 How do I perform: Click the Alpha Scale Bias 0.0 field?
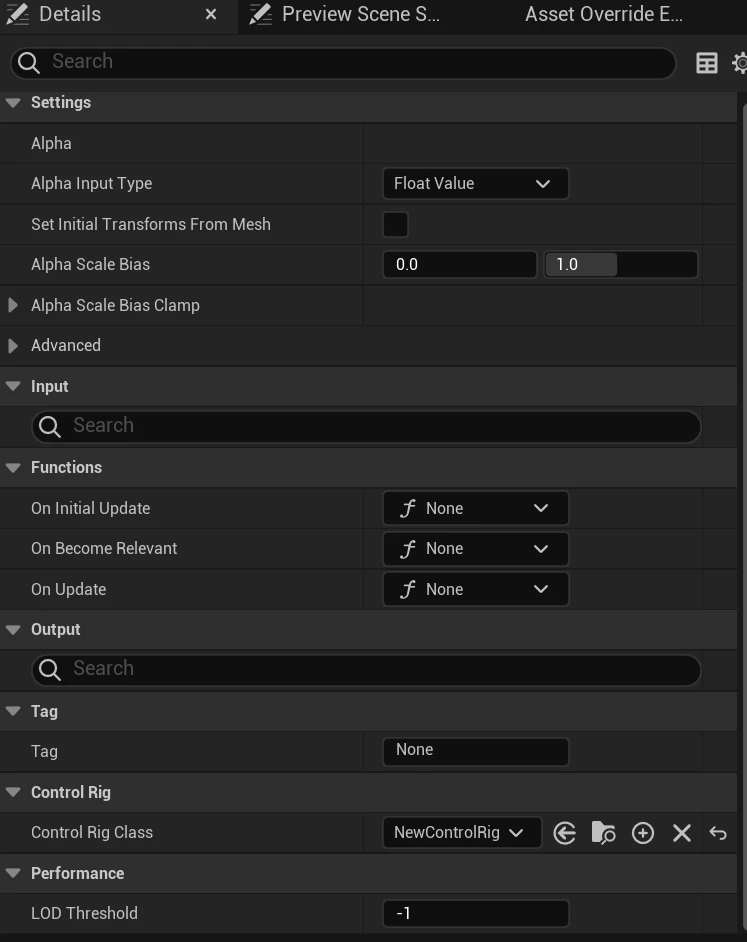point(459,264)
